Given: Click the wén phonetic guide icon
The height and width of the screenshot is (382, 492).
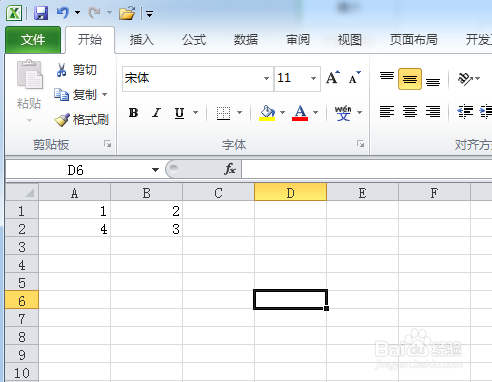Looking at the screenshot, I should click(343, 113).
